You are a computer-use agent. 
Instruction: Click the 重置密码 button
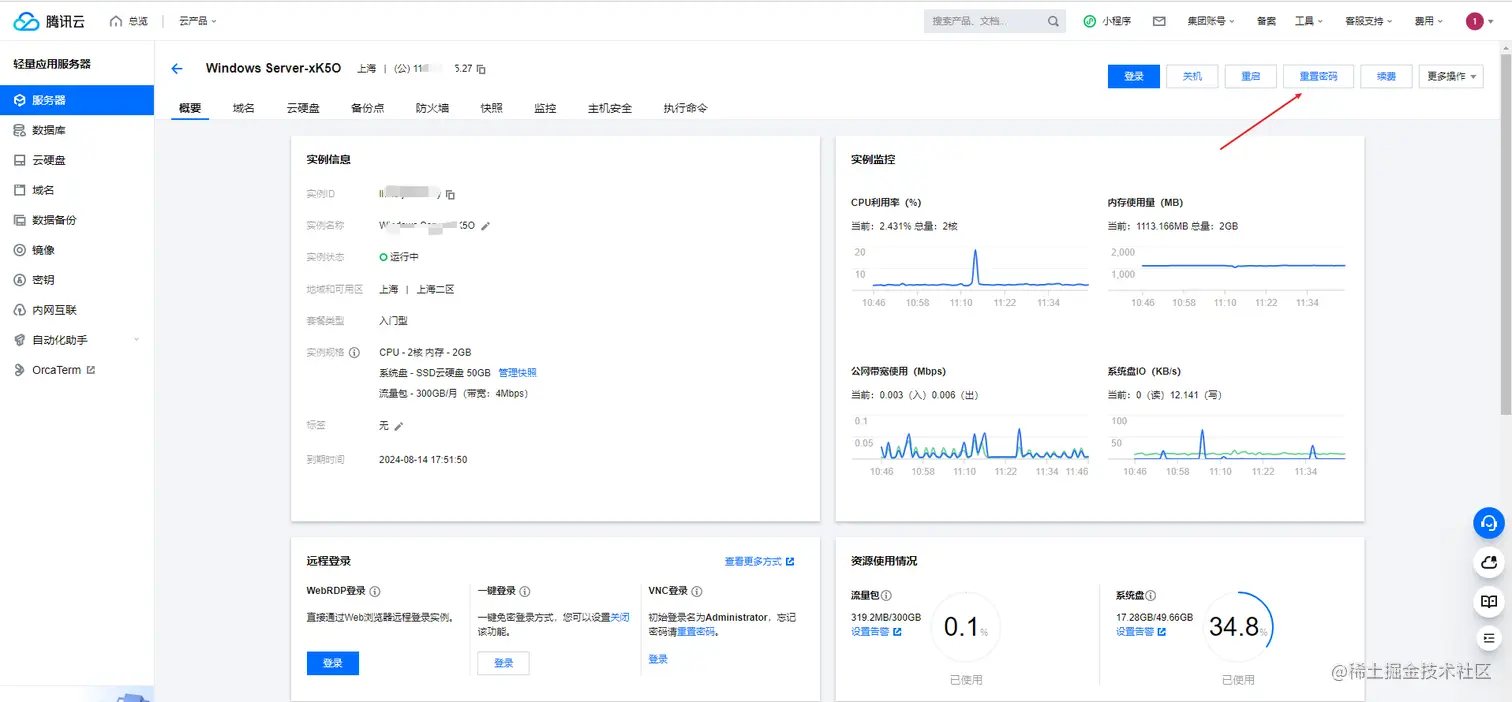click(x=1318, y=76)
